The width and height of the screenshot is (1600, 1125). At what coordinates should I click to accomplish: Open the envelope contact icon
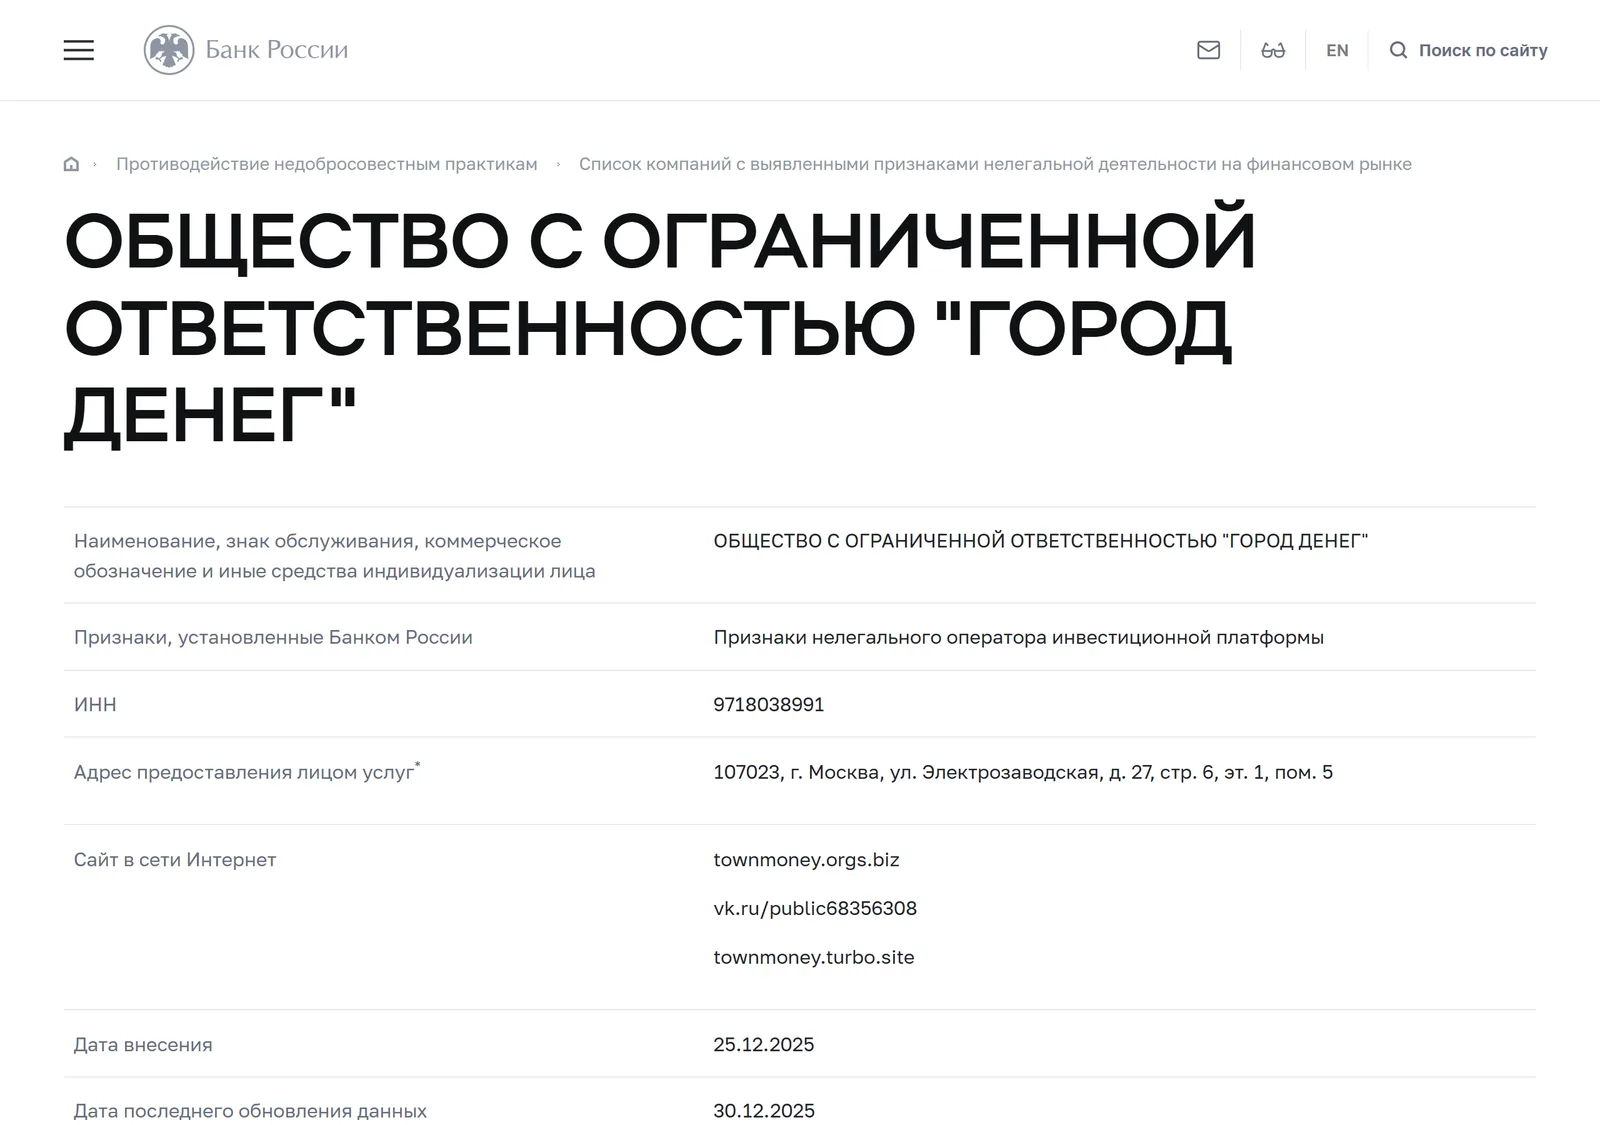[x=1208, y=50]
